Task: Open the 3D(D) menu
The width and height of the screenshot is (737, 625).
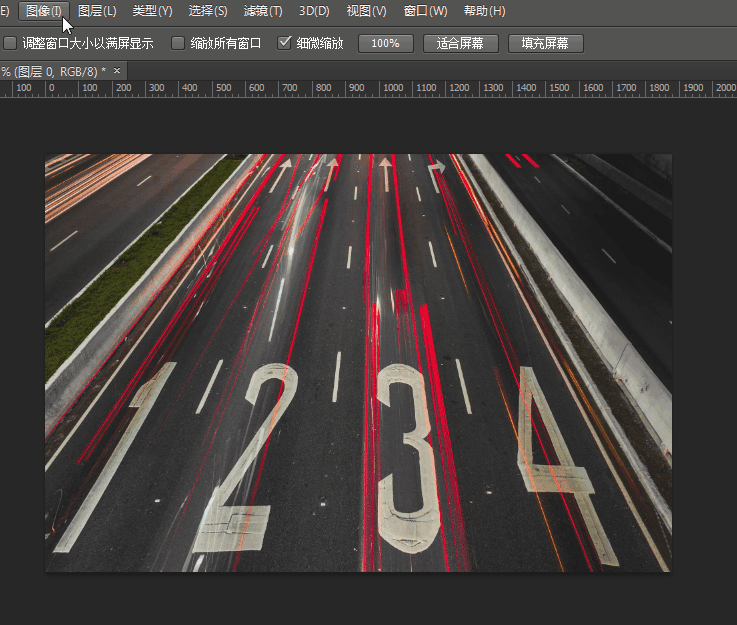Action: tap(313, 11)
